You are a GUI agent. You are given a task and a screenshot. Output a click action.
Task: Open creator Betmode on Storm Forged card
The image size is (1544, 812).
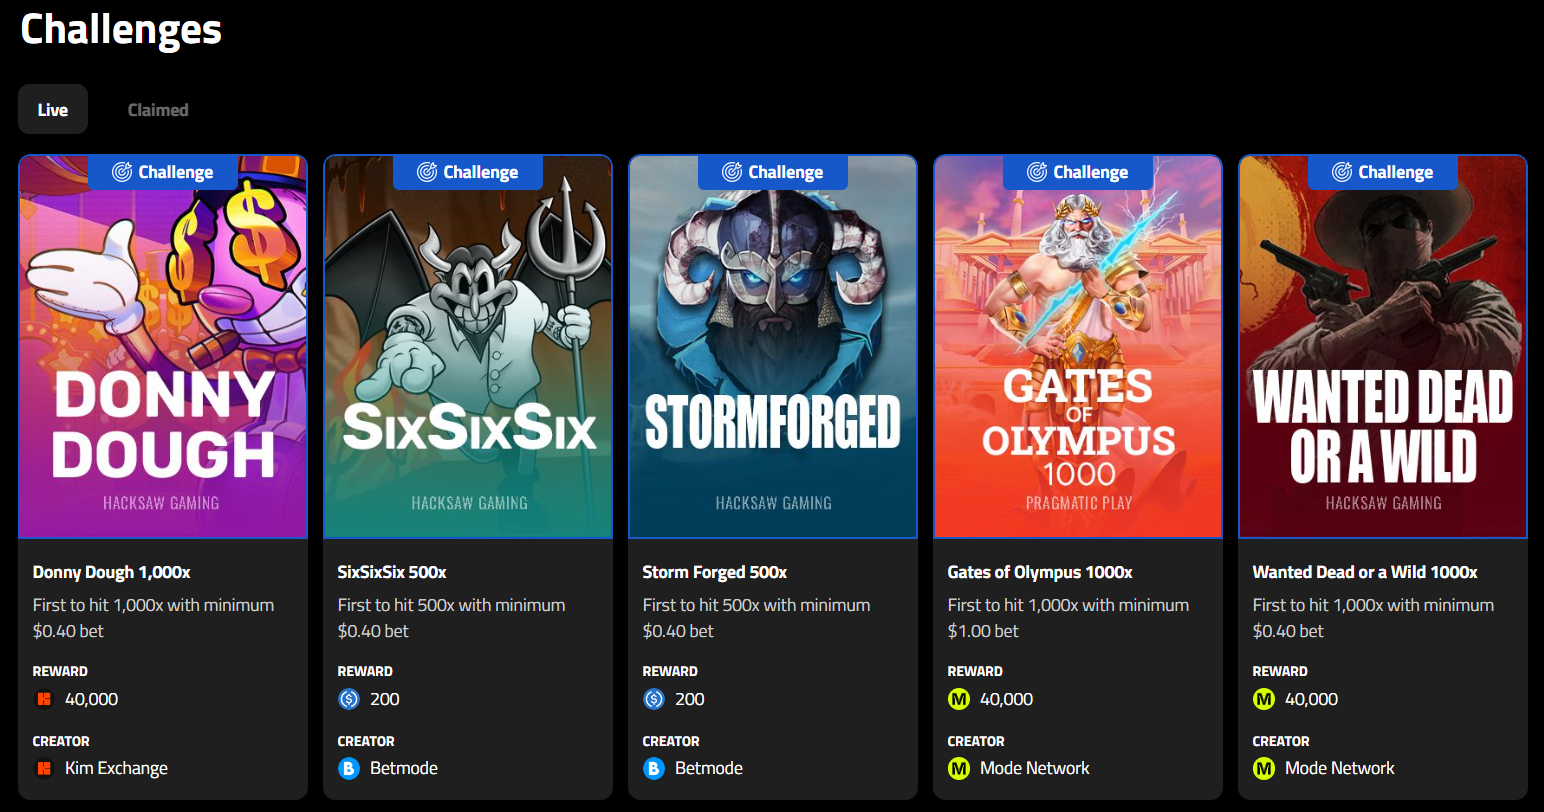[709, 768]
